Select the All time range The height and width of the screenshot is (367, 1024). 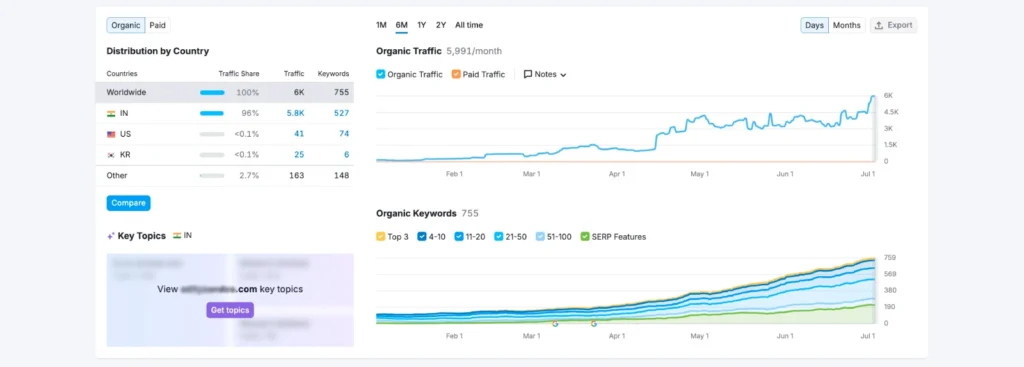[469, 25]
